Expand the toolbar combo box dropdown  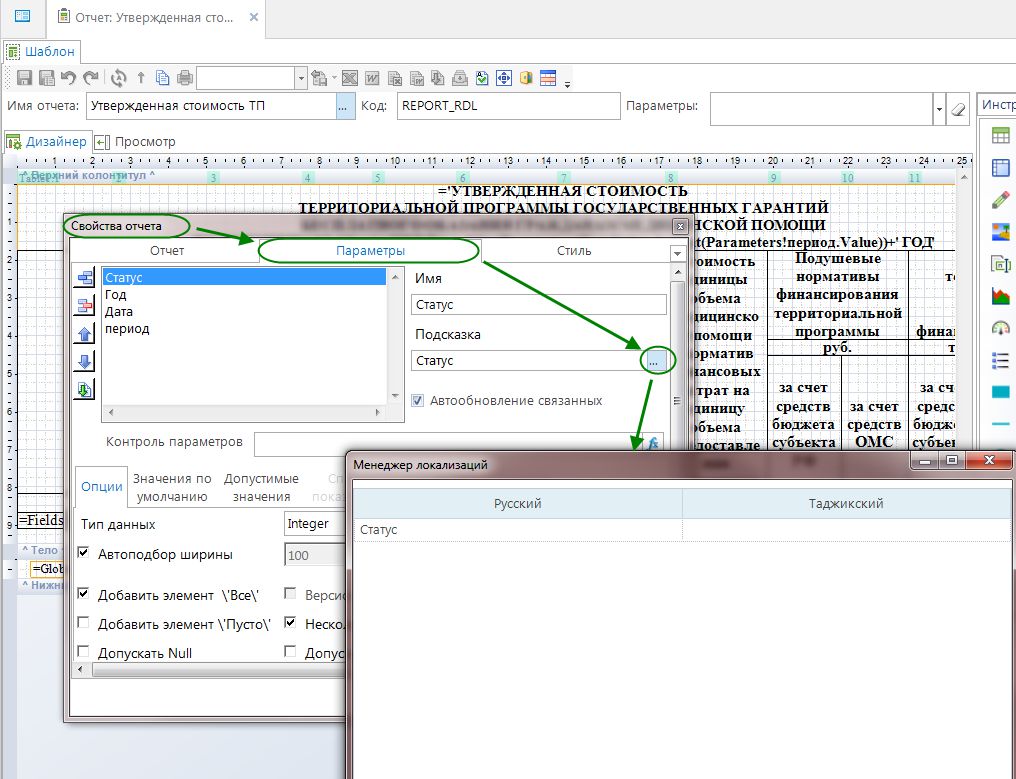click(x=301, y=78)
